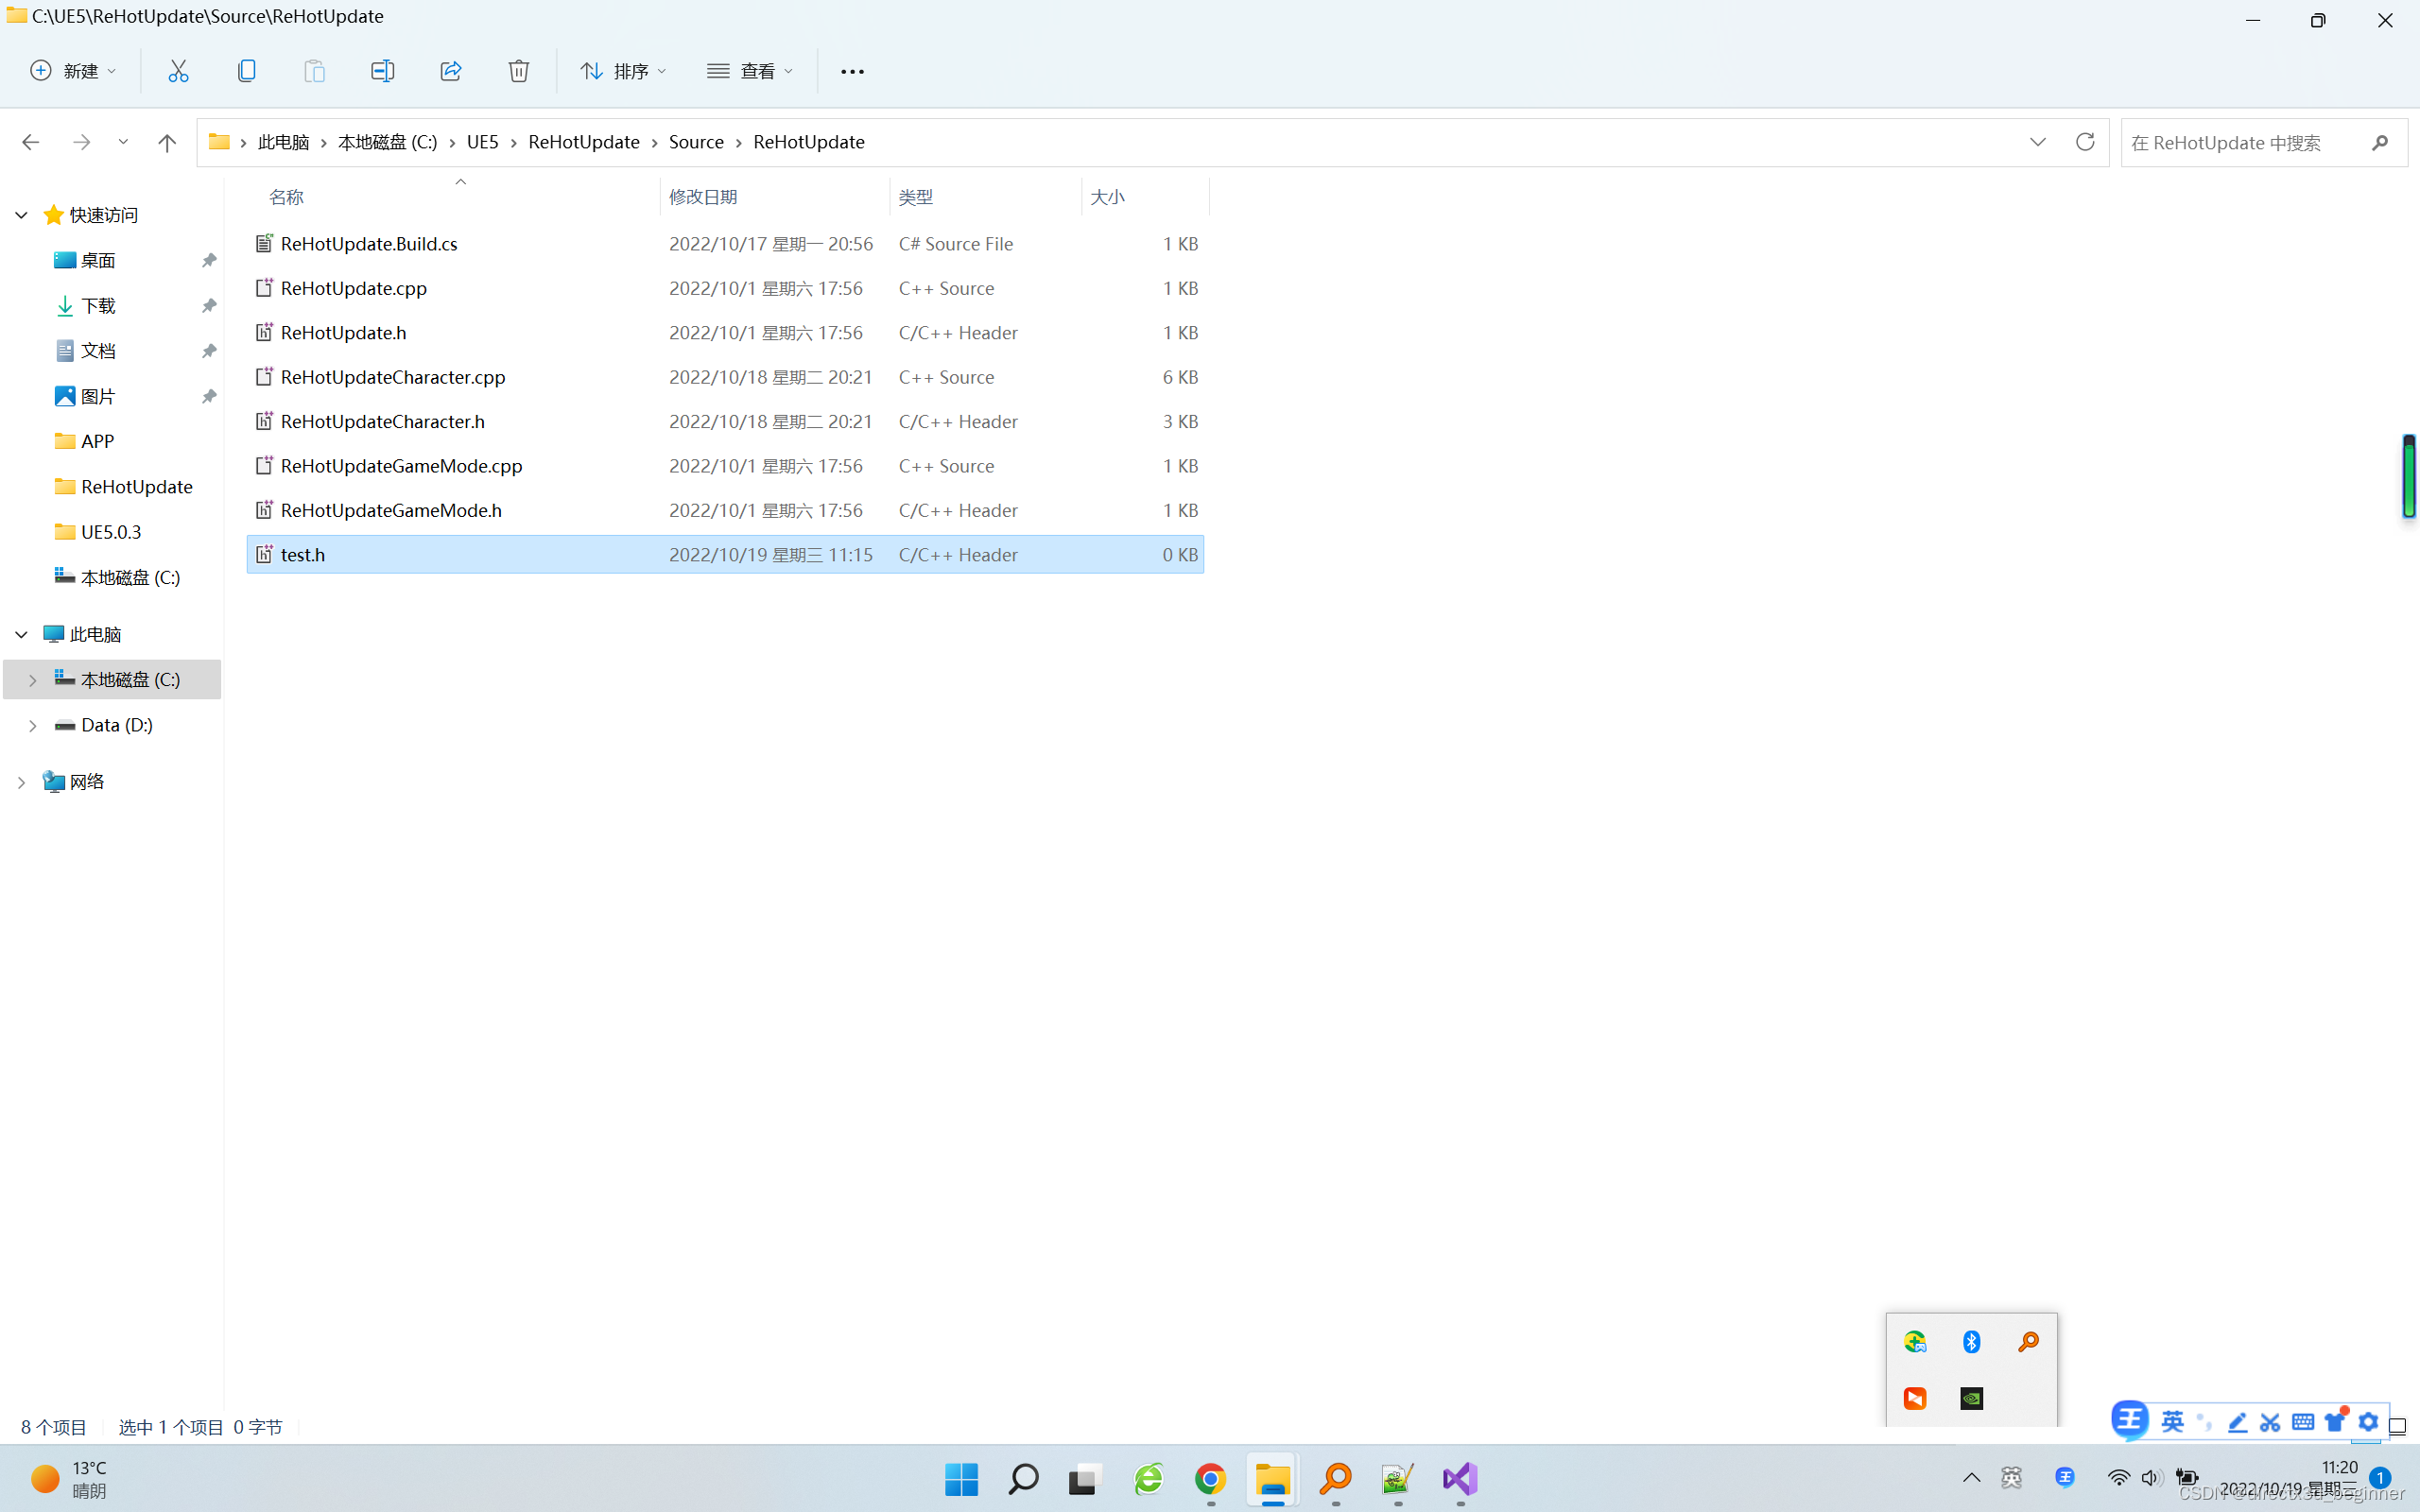Click the 新建 new item button
The width and height of the screenshot is (2420, 1512).
point(73,71)
